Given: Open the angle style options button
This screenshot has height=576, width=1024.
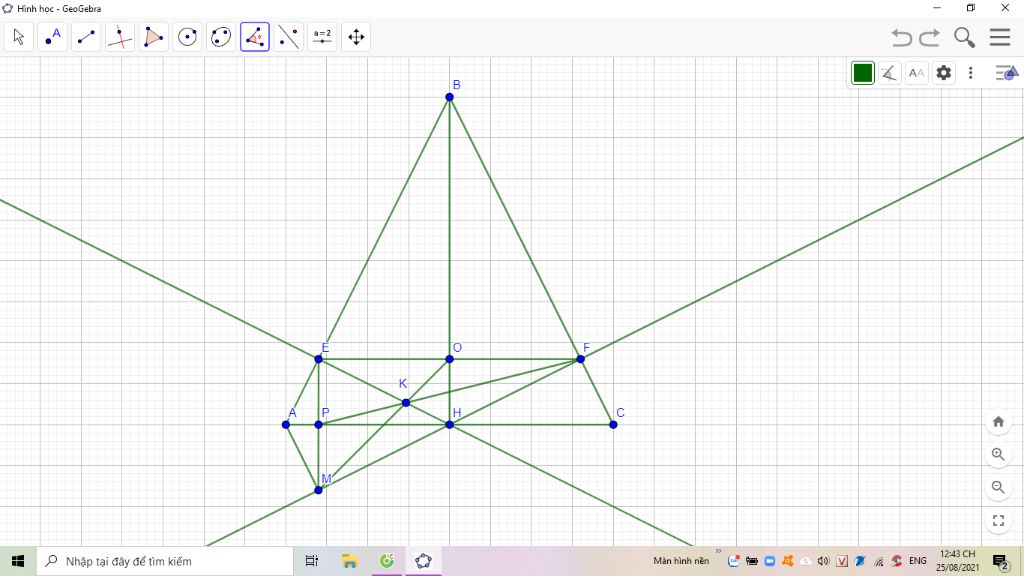Looking at the screenshot, I should pos(889,73).
